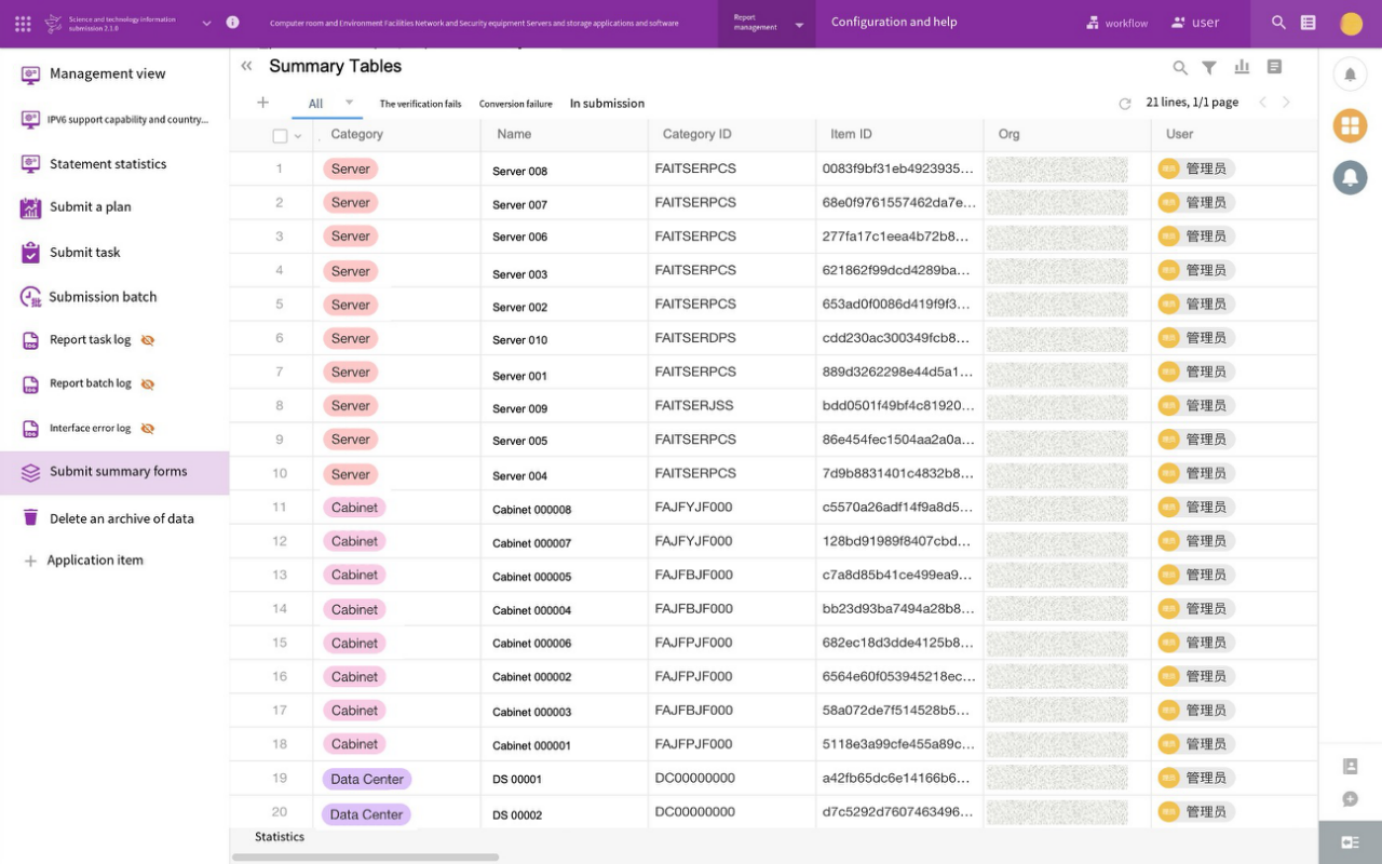
Task: Click the info icon in top bar
Action: pyautogui.click(x=233, y=22)
